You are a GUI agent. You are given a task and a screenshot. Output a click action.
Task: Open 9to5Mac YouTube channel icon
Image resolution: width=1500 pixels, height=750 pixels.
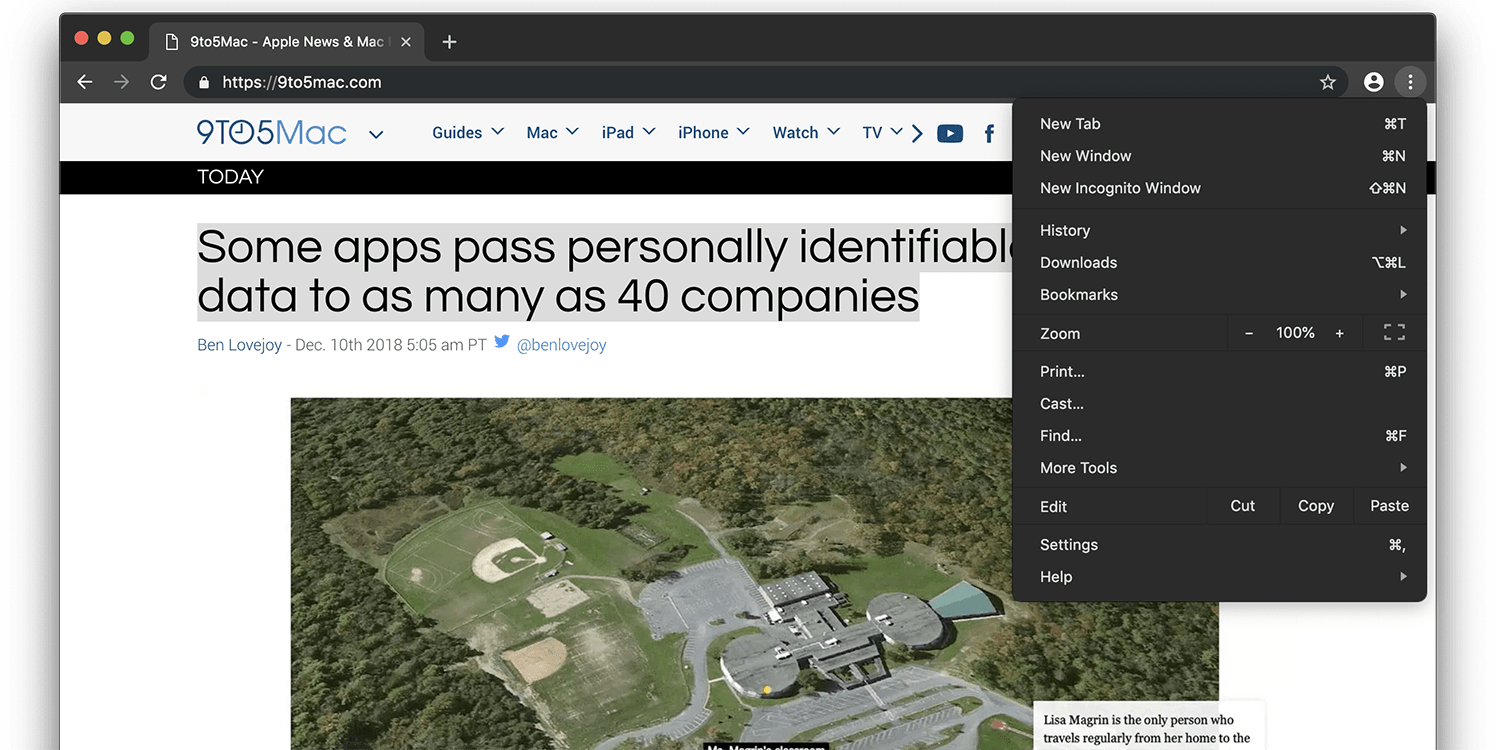(949, 133)
